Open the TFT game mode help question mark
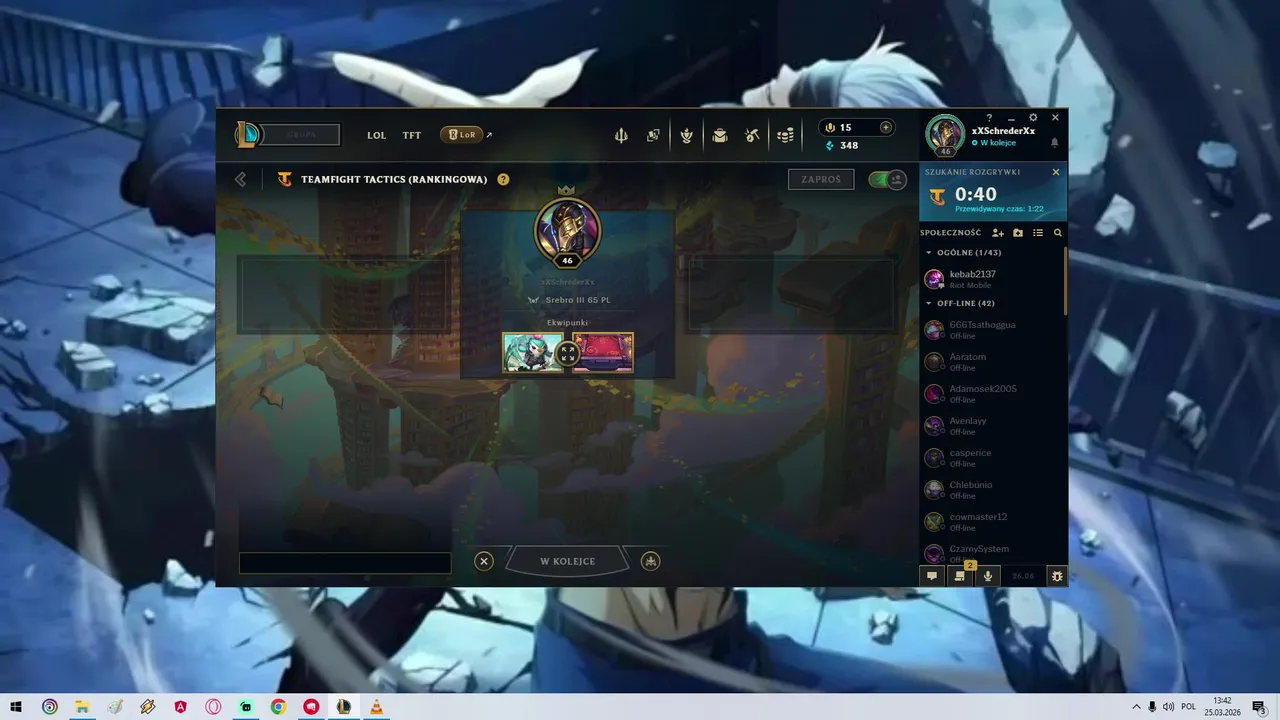 tap(503, 179)
